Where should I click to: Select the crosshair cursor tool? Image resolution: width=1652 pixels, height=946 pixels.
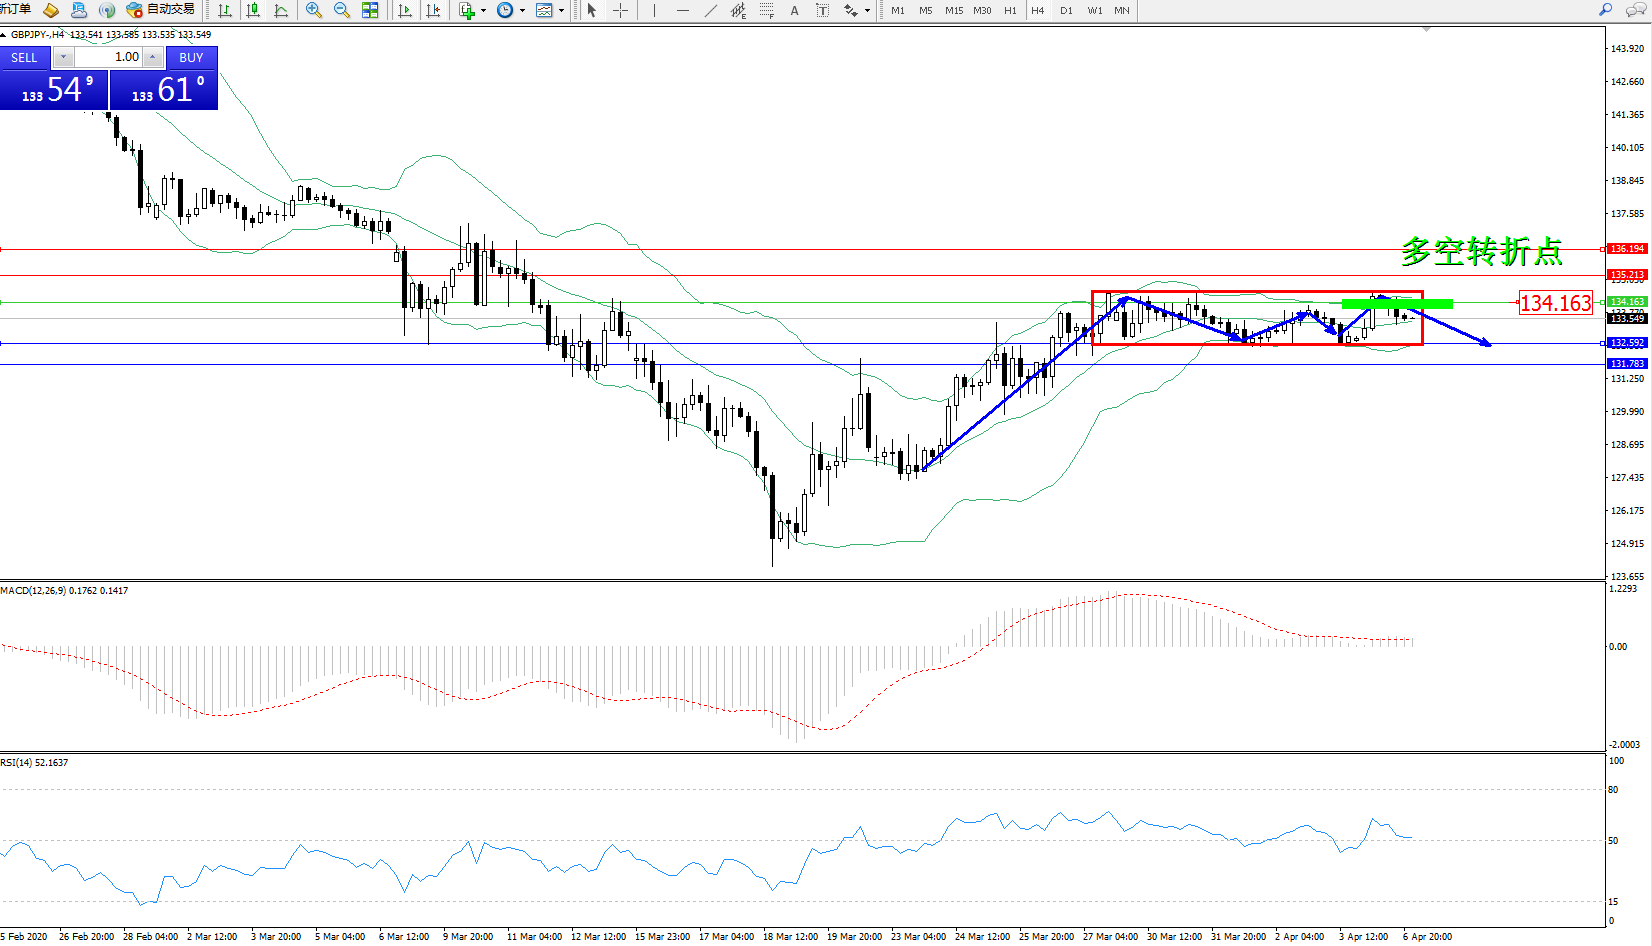[x=620, y=10]
